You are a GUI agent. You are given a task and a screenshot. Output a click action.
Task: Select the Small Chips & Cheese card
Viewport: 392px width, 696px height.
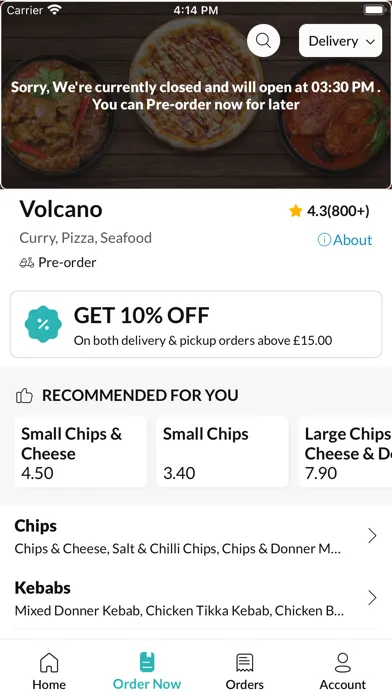click(x=81, y=452)
